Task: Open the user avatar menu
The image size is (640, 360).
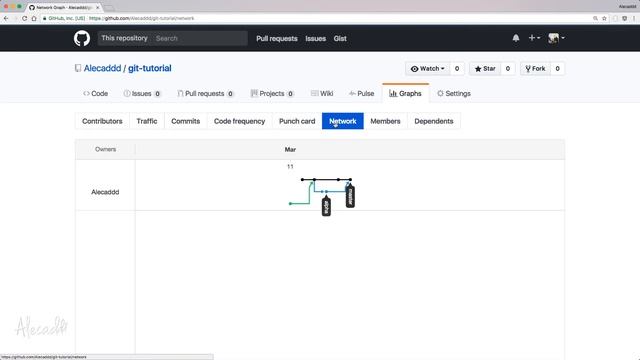Action: (x=556, y=38)
